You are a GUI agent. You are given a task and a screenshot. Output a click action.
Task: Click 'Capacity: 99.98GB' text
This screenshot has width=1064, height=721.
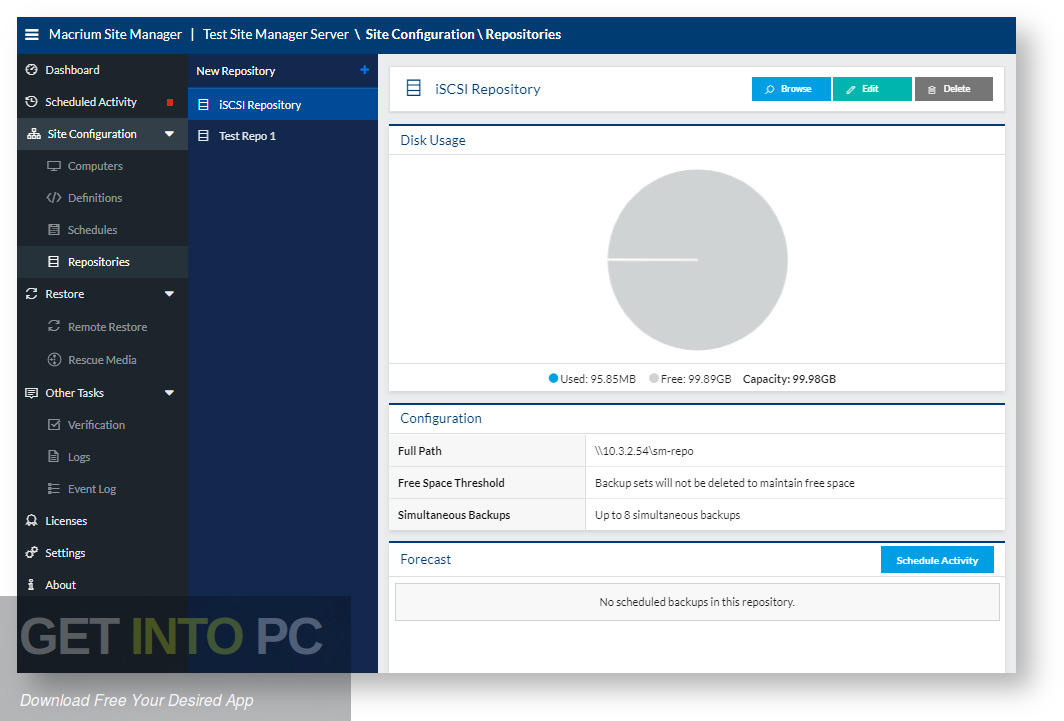[x=789, y=379]
